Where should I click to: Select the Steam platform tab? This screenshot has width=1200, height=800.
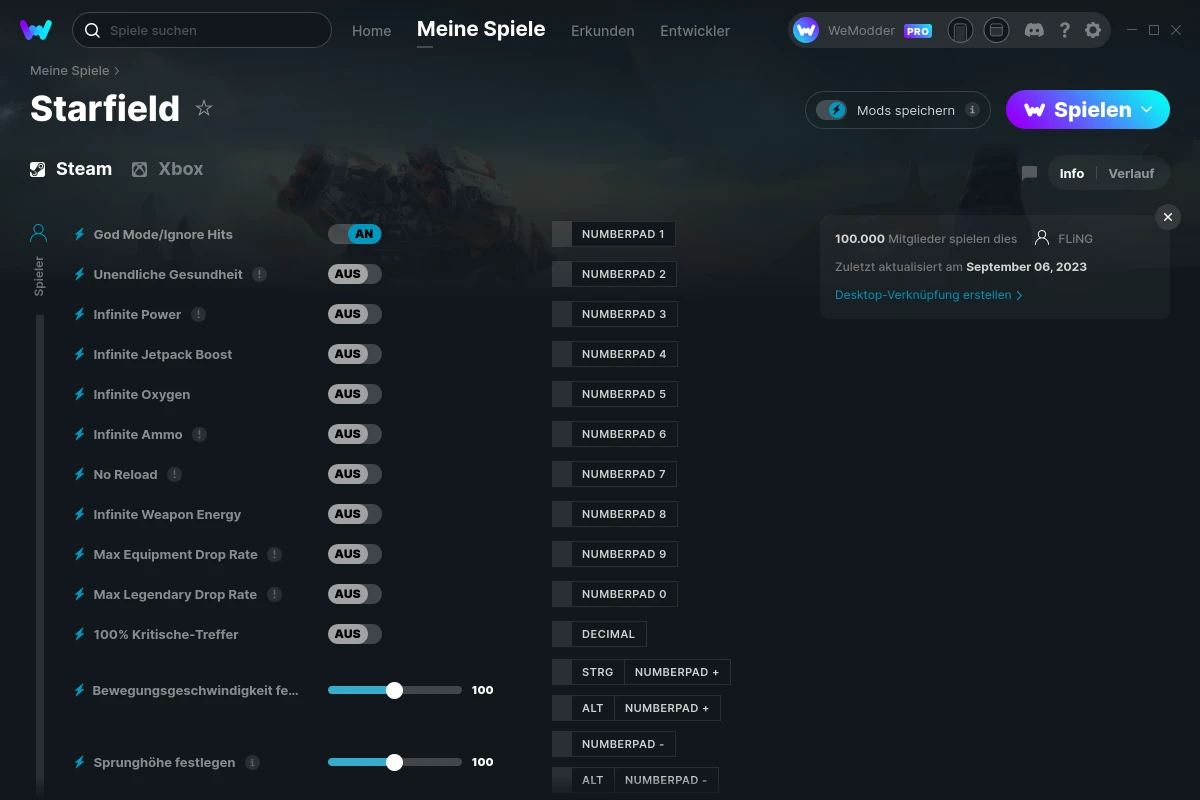[71, 169]
